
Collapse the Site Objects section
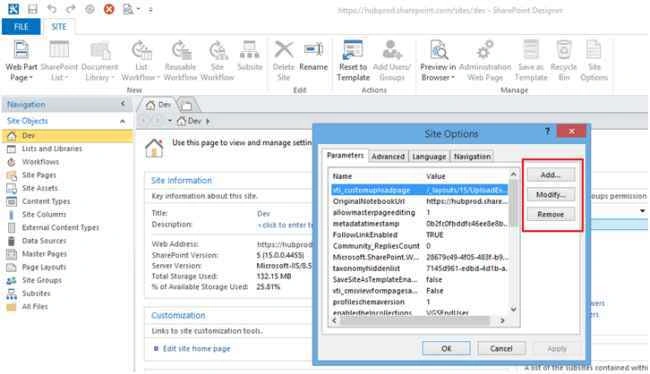click(123, 121)
